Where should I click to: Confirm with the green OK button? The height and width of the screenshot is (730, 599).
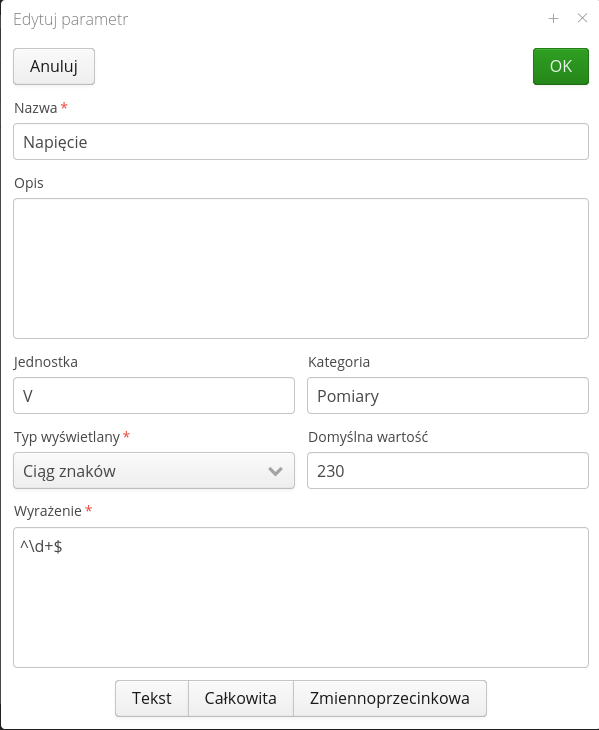(560, 67)
